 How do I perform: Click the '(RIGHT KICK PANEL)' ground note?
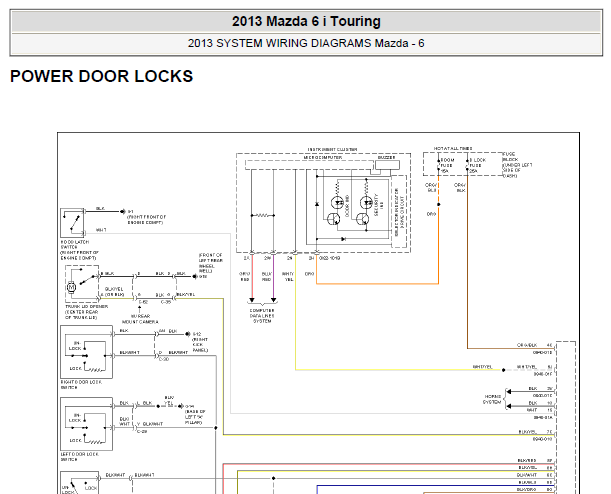(200, 345)
